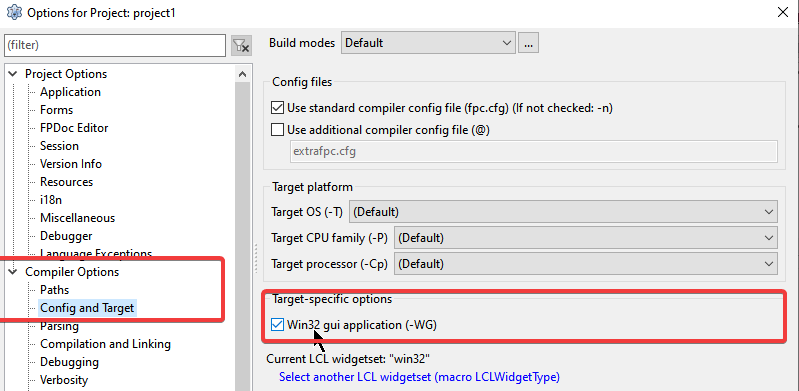799x391 pixels.
Task: Enable Use additional compiler config file
Action: pyautogui.click(x=278, y=130)
